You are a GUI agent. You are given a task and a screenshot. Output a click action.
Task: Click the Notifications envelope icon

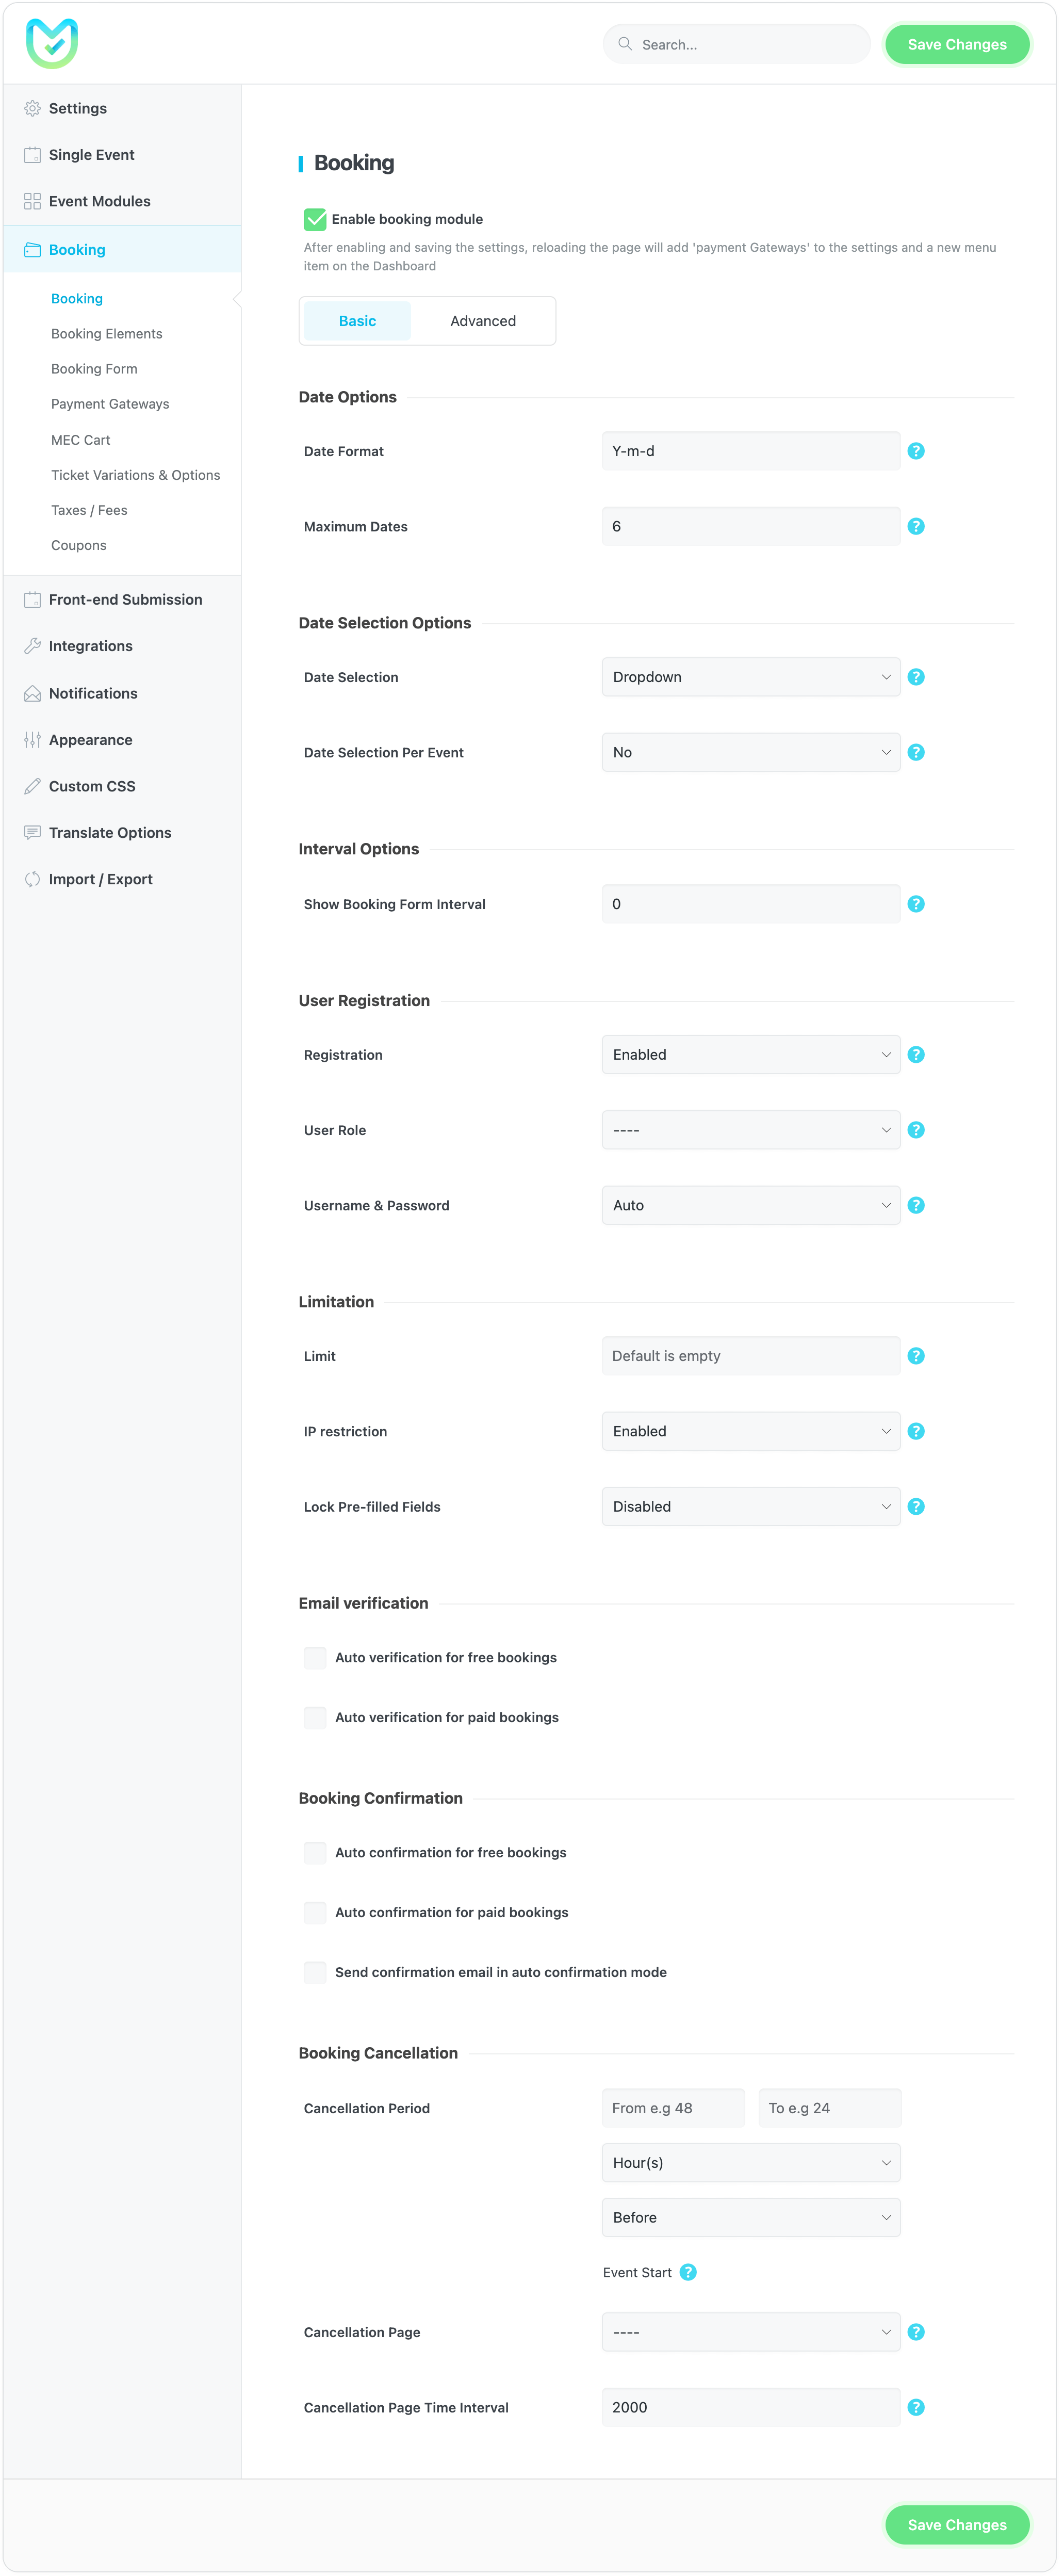tap(32, 693)
